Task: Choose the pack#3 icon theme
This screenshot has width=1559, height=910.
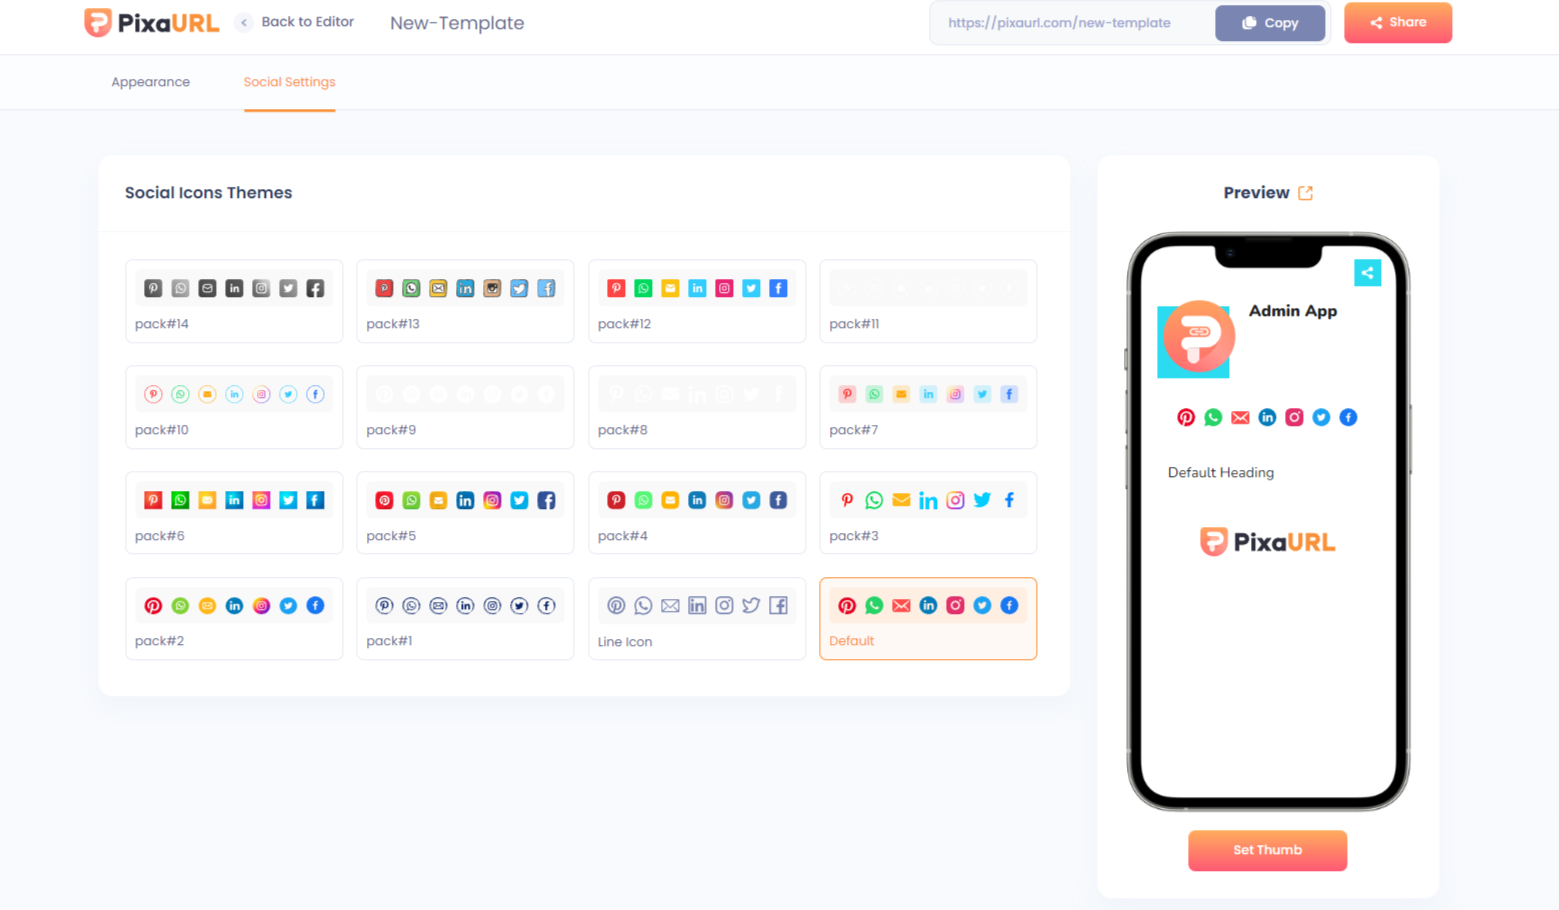Action: [927, 513]
